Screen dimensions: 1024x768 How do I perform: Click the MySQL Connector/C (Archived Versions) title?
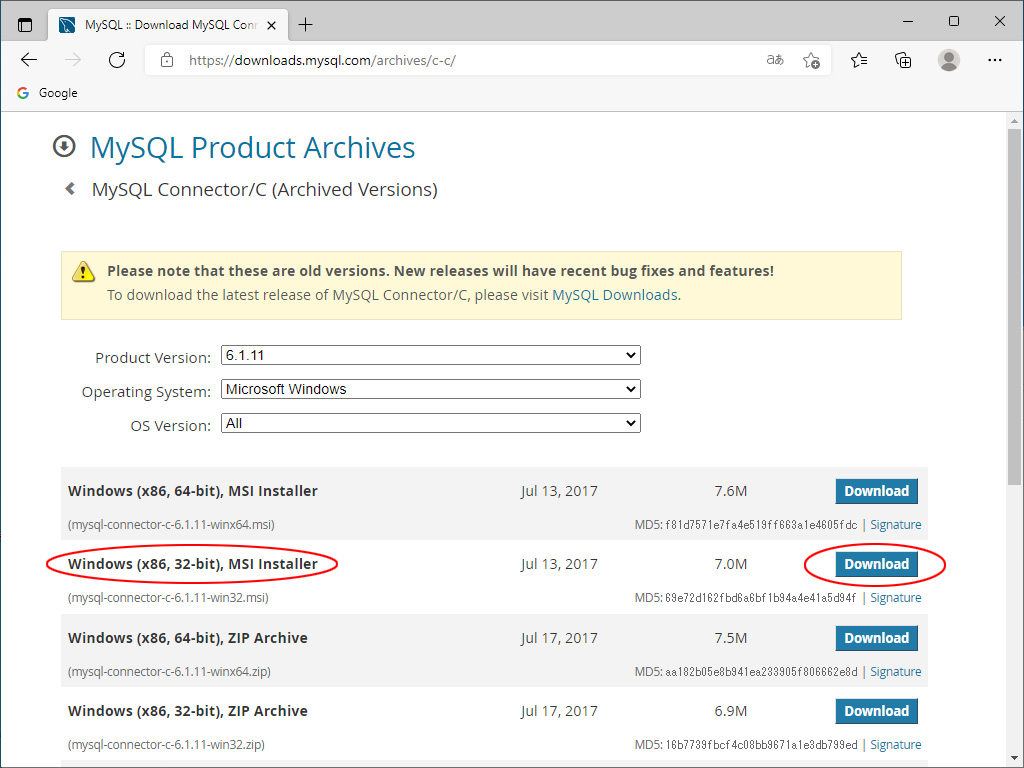coord(264,189)
